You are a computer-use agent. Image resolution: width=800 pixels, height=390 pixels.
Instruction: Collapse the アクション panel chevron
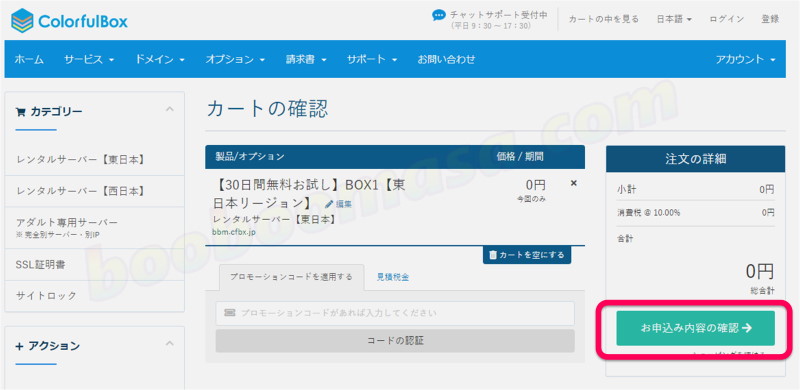170,343
